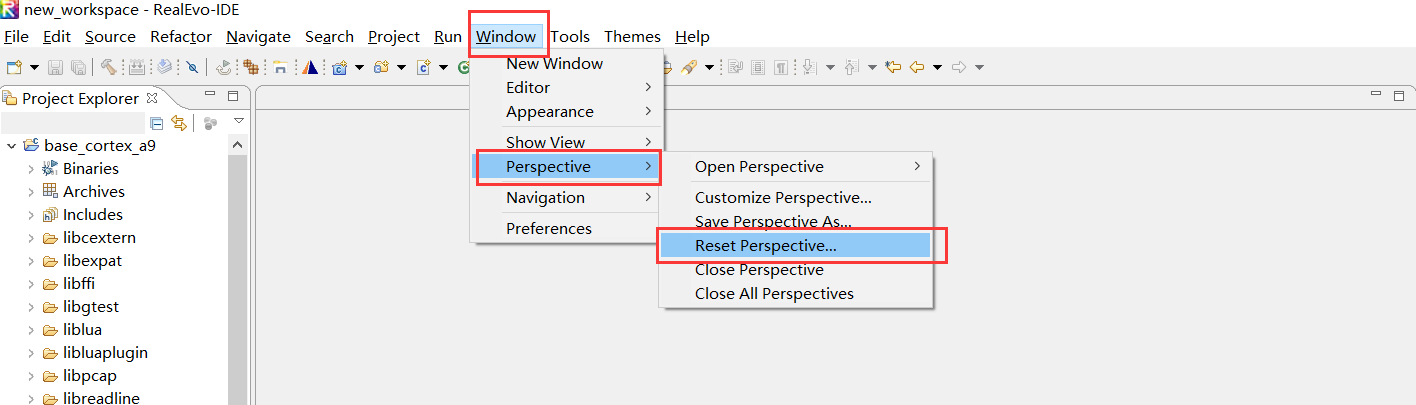The width and height of the screenshot is (1416, 405).
Task: Toggle Link with Editor in Project Explorer
Action: (x=179, y=123)
